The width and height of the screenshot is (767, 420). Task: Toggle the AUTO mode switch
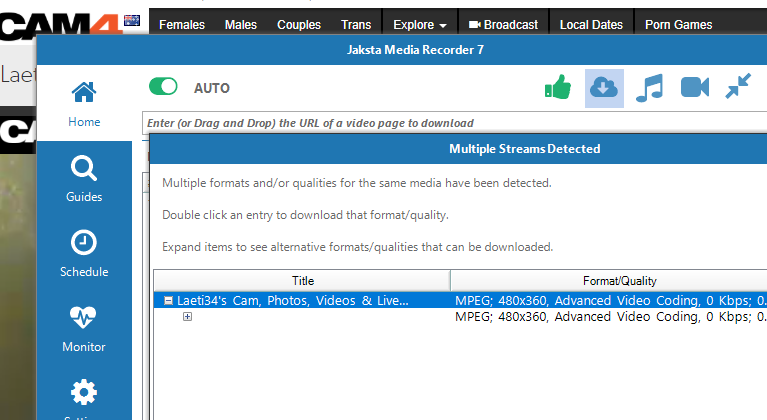163,87
